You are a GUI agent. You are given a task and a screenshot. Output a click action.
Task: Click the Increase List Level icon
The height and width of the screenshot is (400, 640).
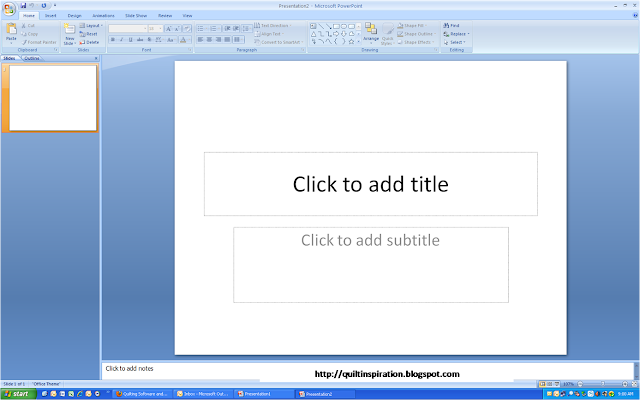tap(236, 29)
